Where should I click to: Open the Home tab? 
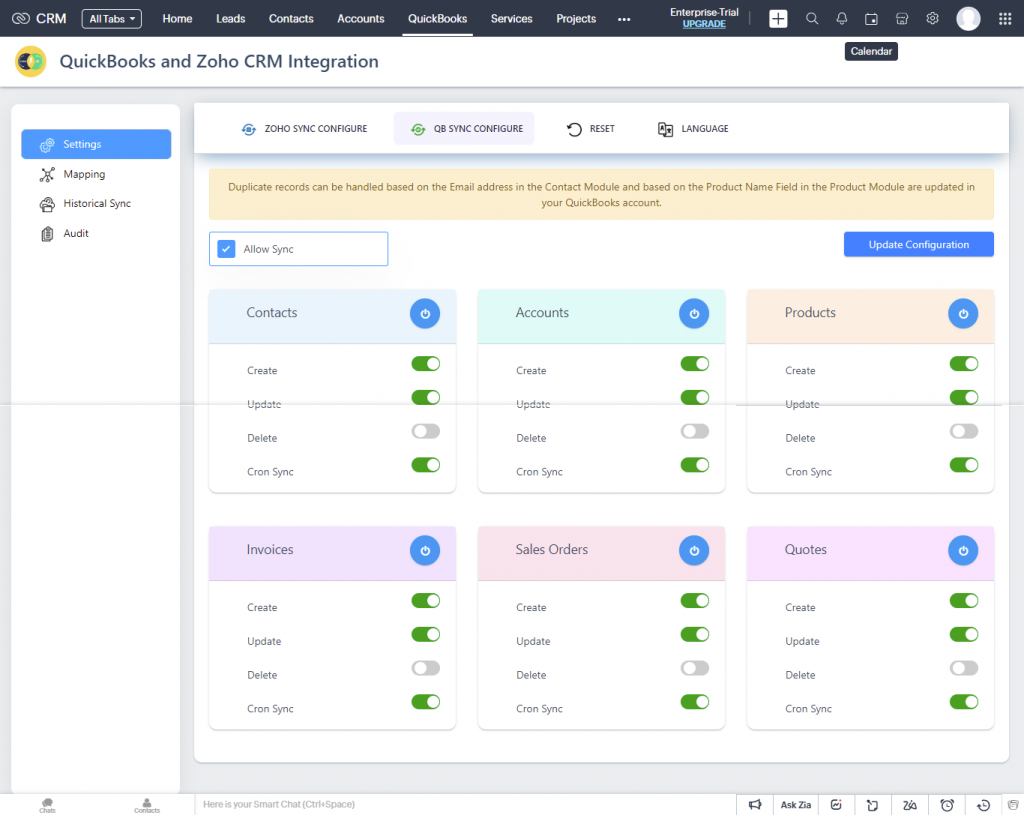pyautogui.click(x=177, y=19)
